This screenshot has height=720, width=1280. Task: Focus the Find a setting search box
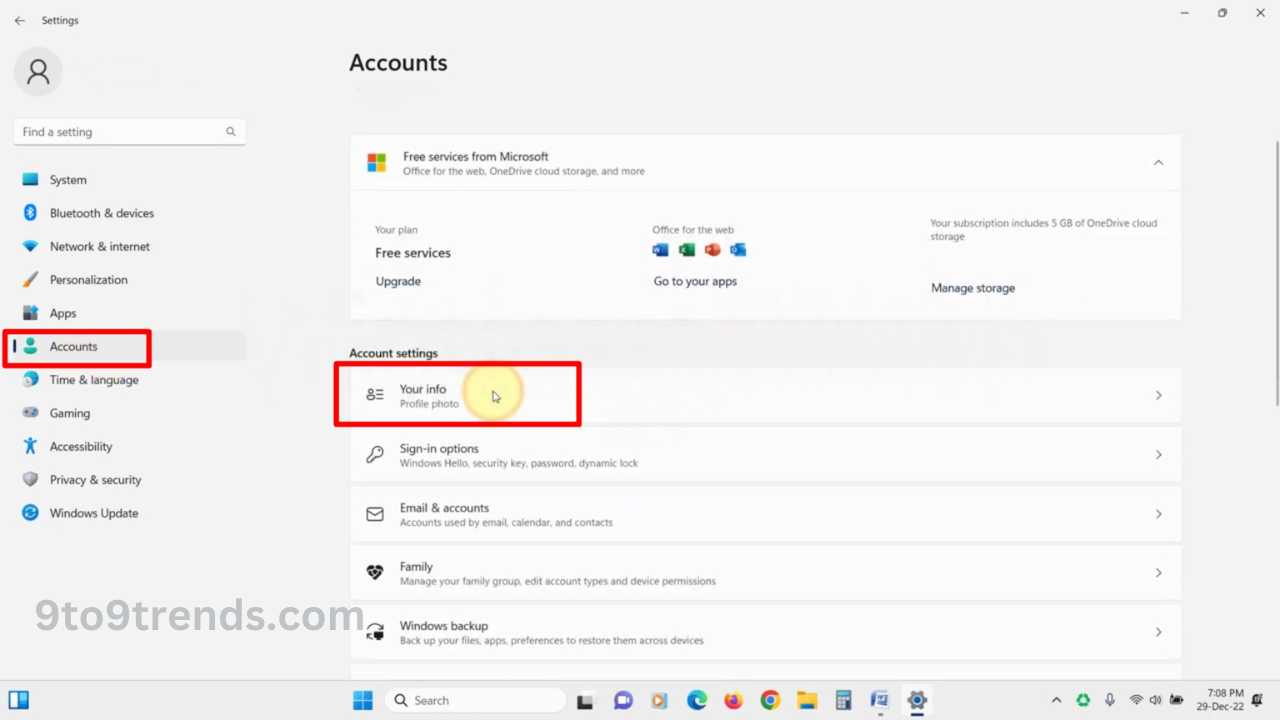130,131
